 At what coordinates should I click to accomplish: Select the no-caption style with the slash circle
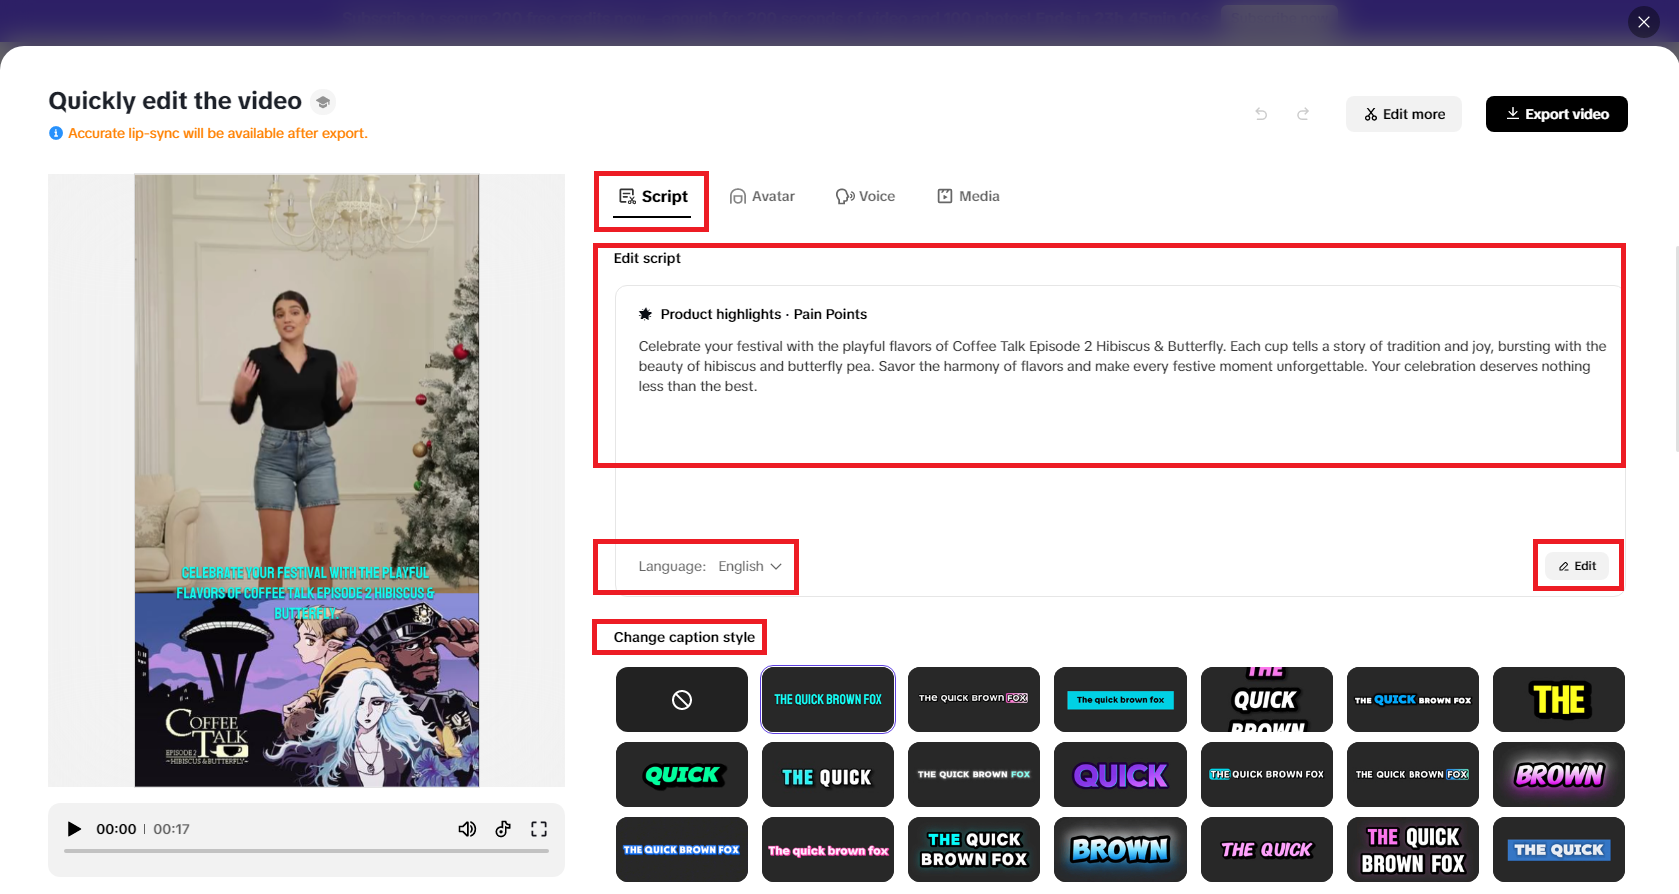[682, 700]
